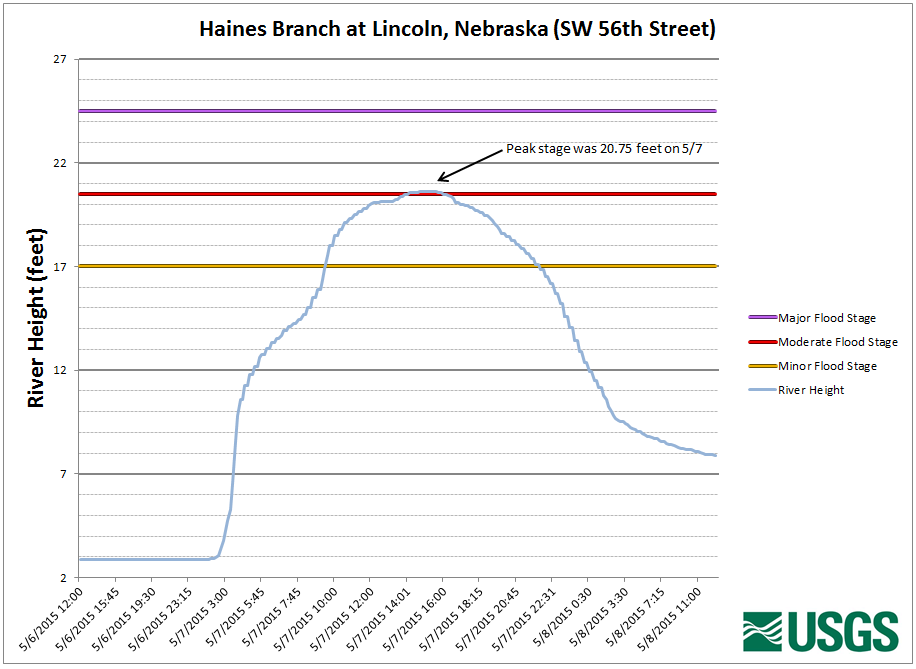Click the yellow Minor Flood Stage legend swatch
Image resolution: width=916 pixels, height=669 pixels.
point(762,366)
